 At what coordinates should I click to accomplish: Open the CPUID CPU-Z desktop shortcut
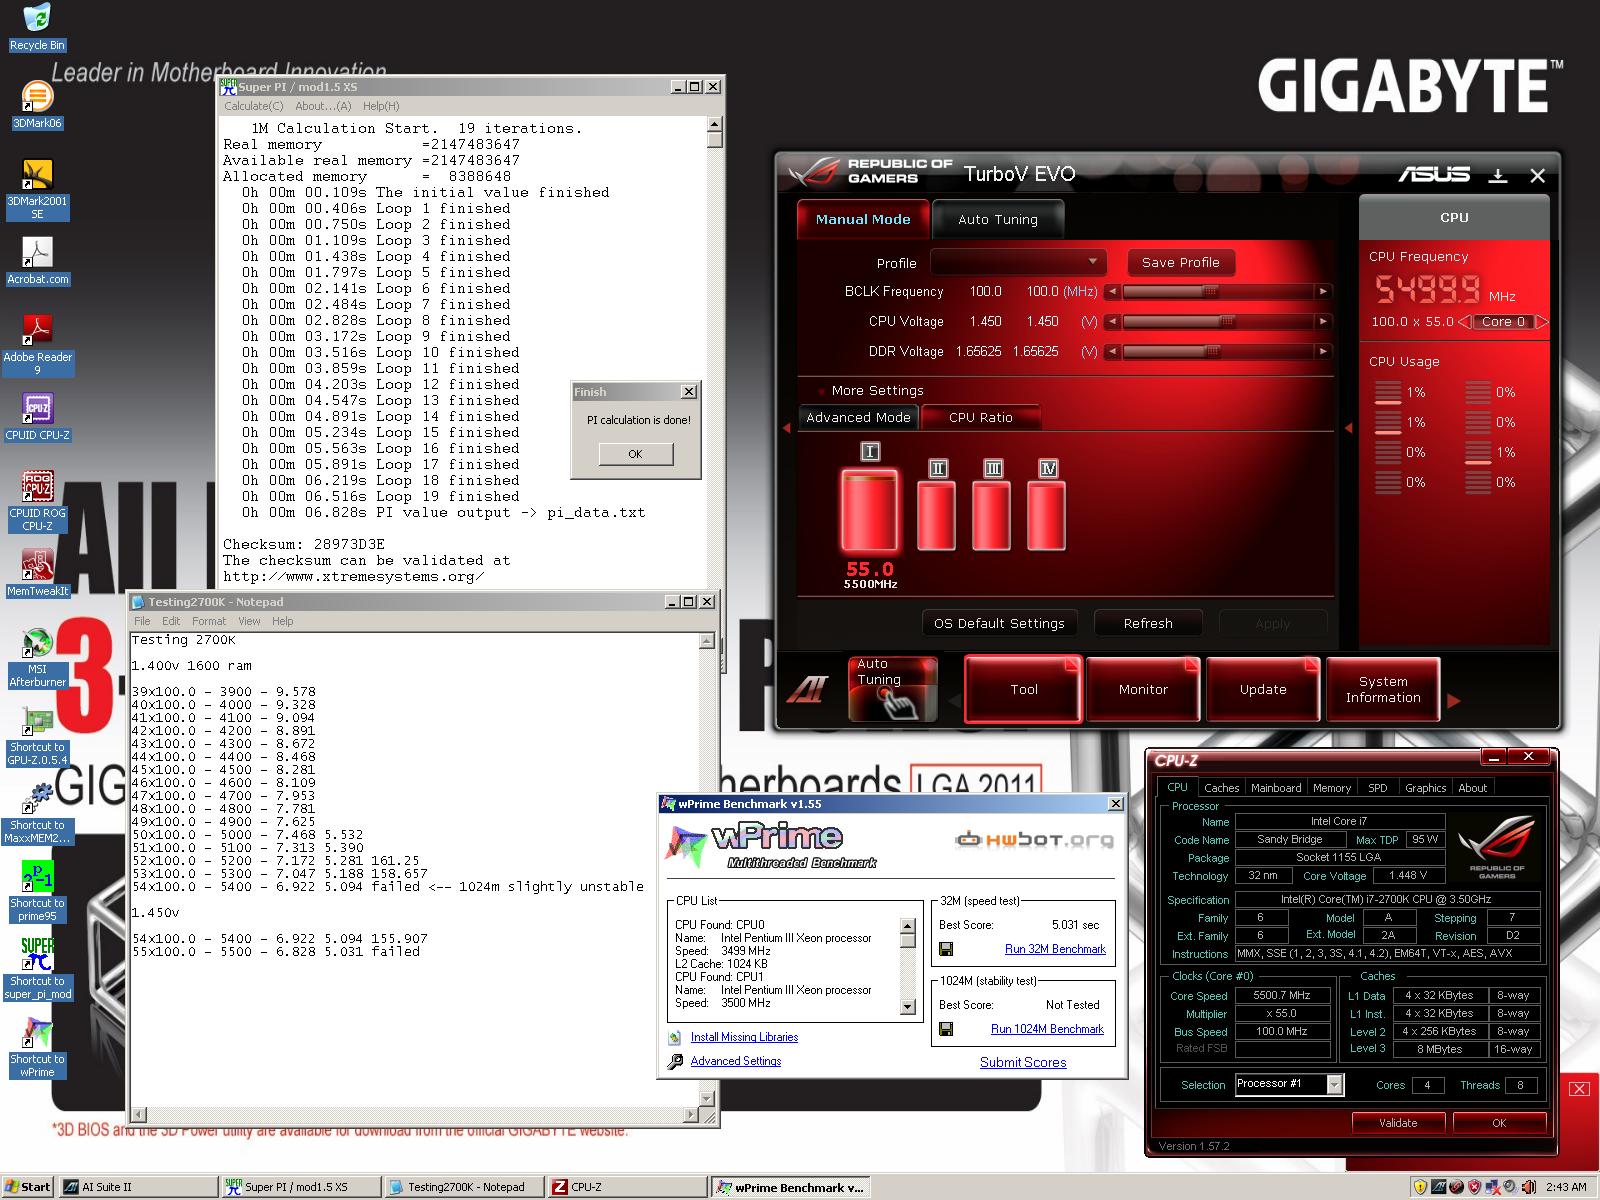pyautogui.click(x=37, y=417)
